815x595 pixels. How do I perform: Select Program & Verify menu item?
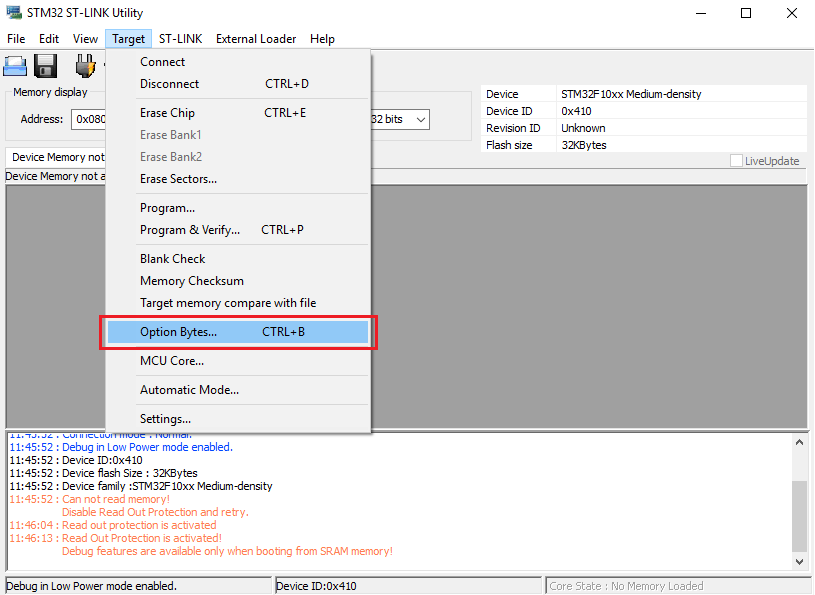[190, 230]
